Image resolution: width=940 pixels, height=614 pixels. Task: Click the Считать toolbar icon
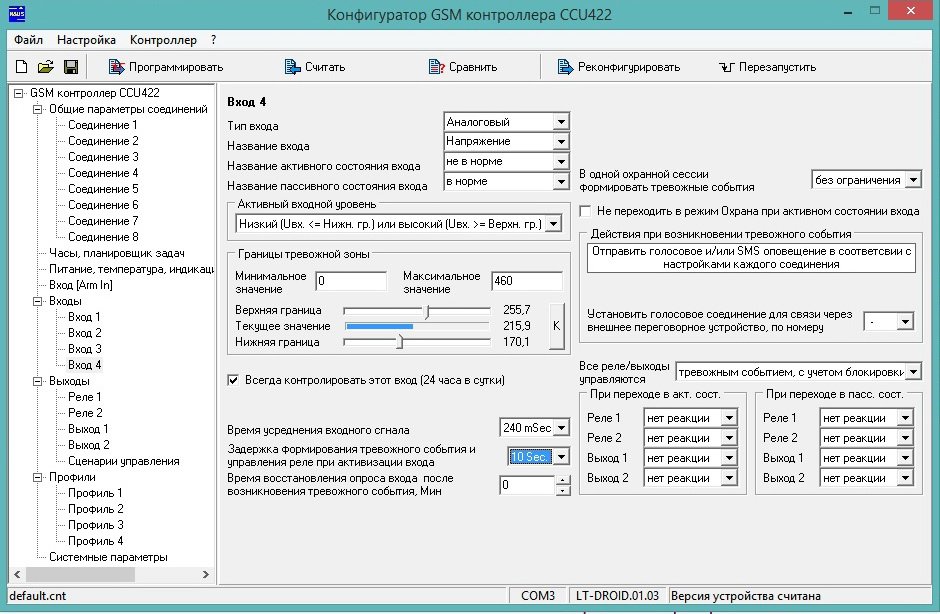(x=292, y=67)
